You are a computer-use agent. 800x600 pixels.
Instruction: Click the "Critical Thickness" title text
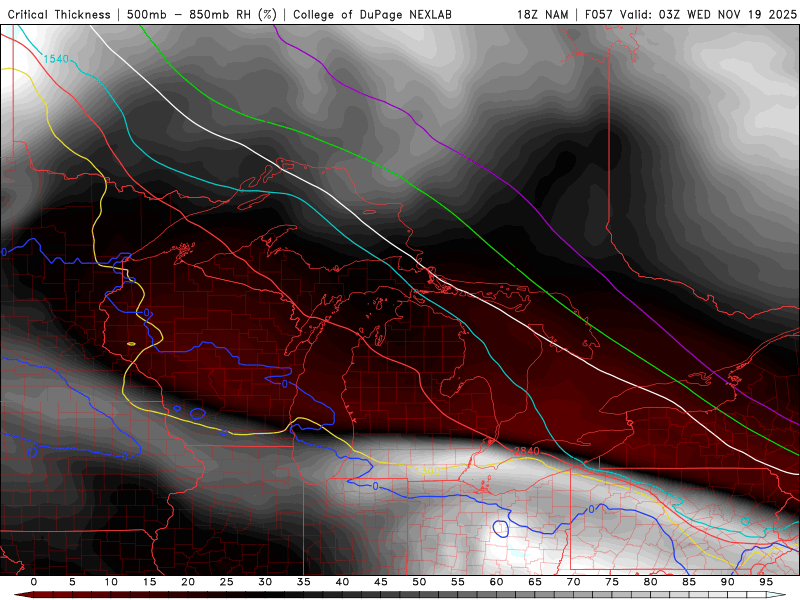click(x=59, y=15)
